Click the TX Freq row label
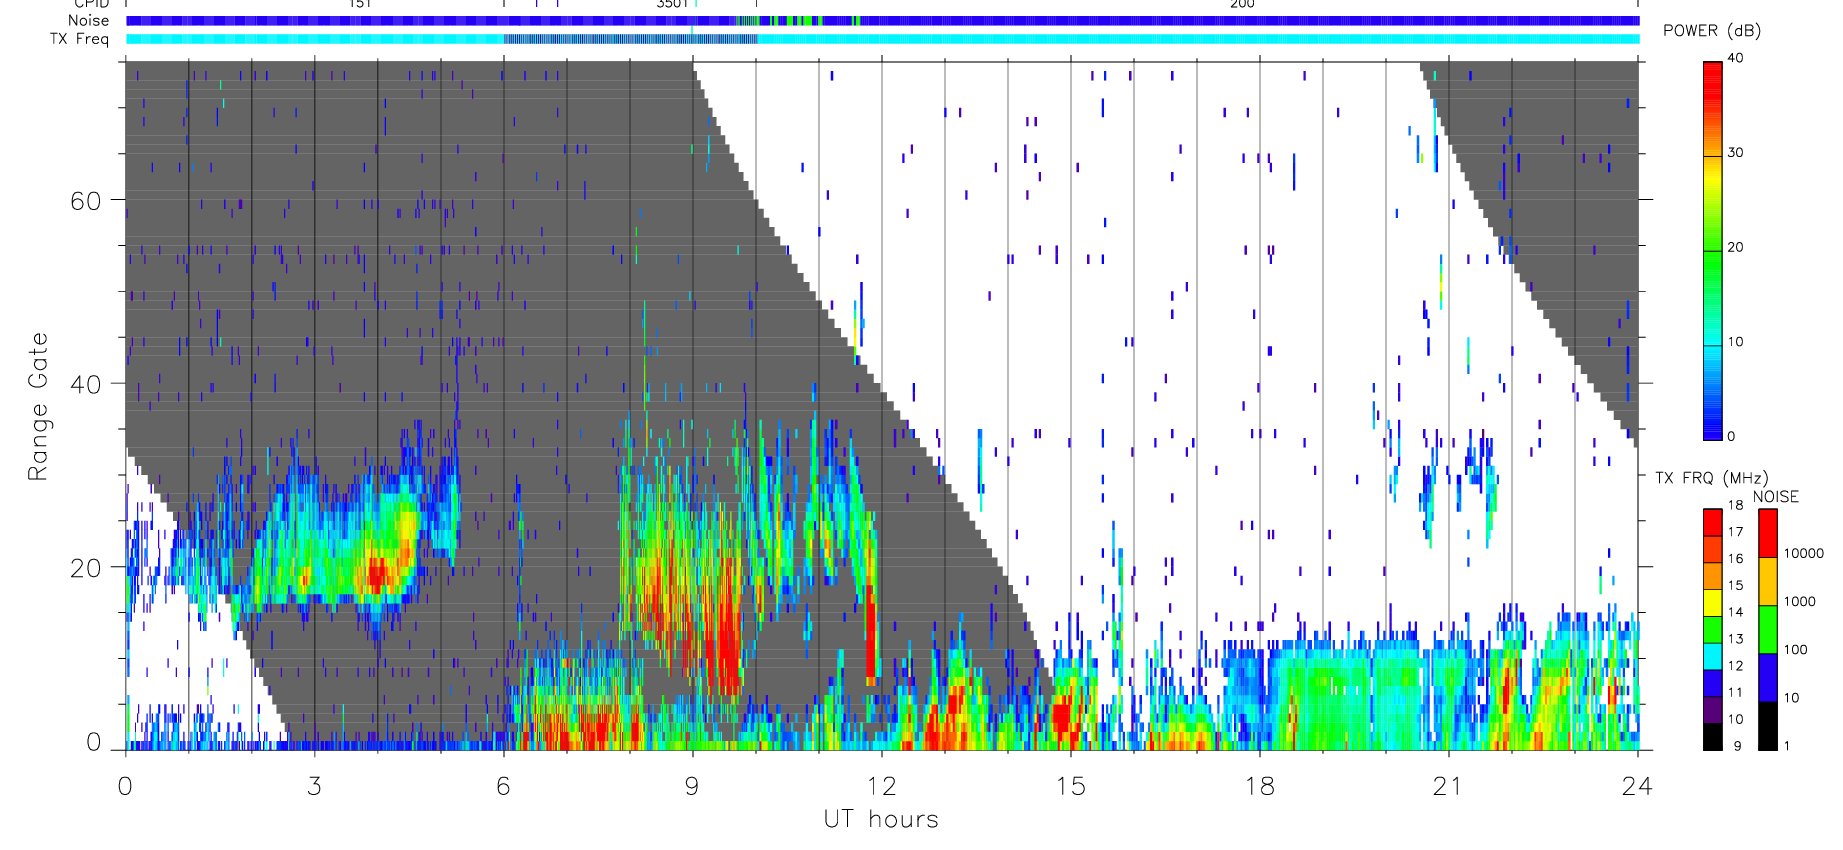This screenshot has width=1843, height=850. [x=79, y=39]
